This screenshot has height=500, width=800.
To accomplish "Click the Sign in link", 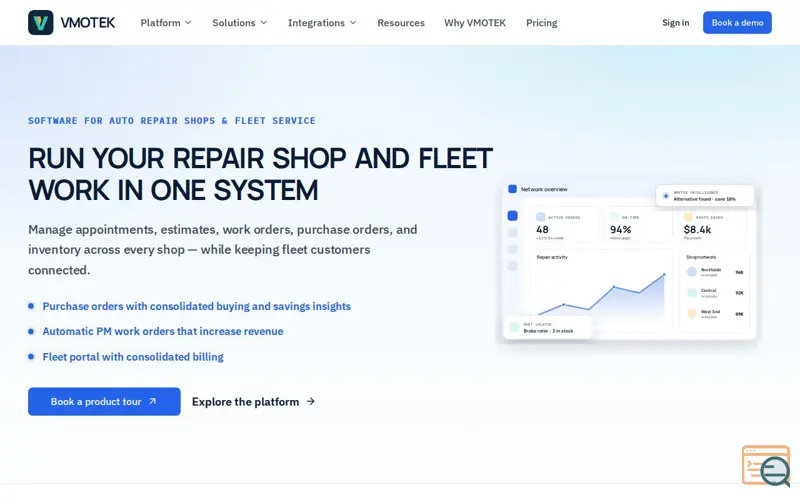I will (676, 22).
